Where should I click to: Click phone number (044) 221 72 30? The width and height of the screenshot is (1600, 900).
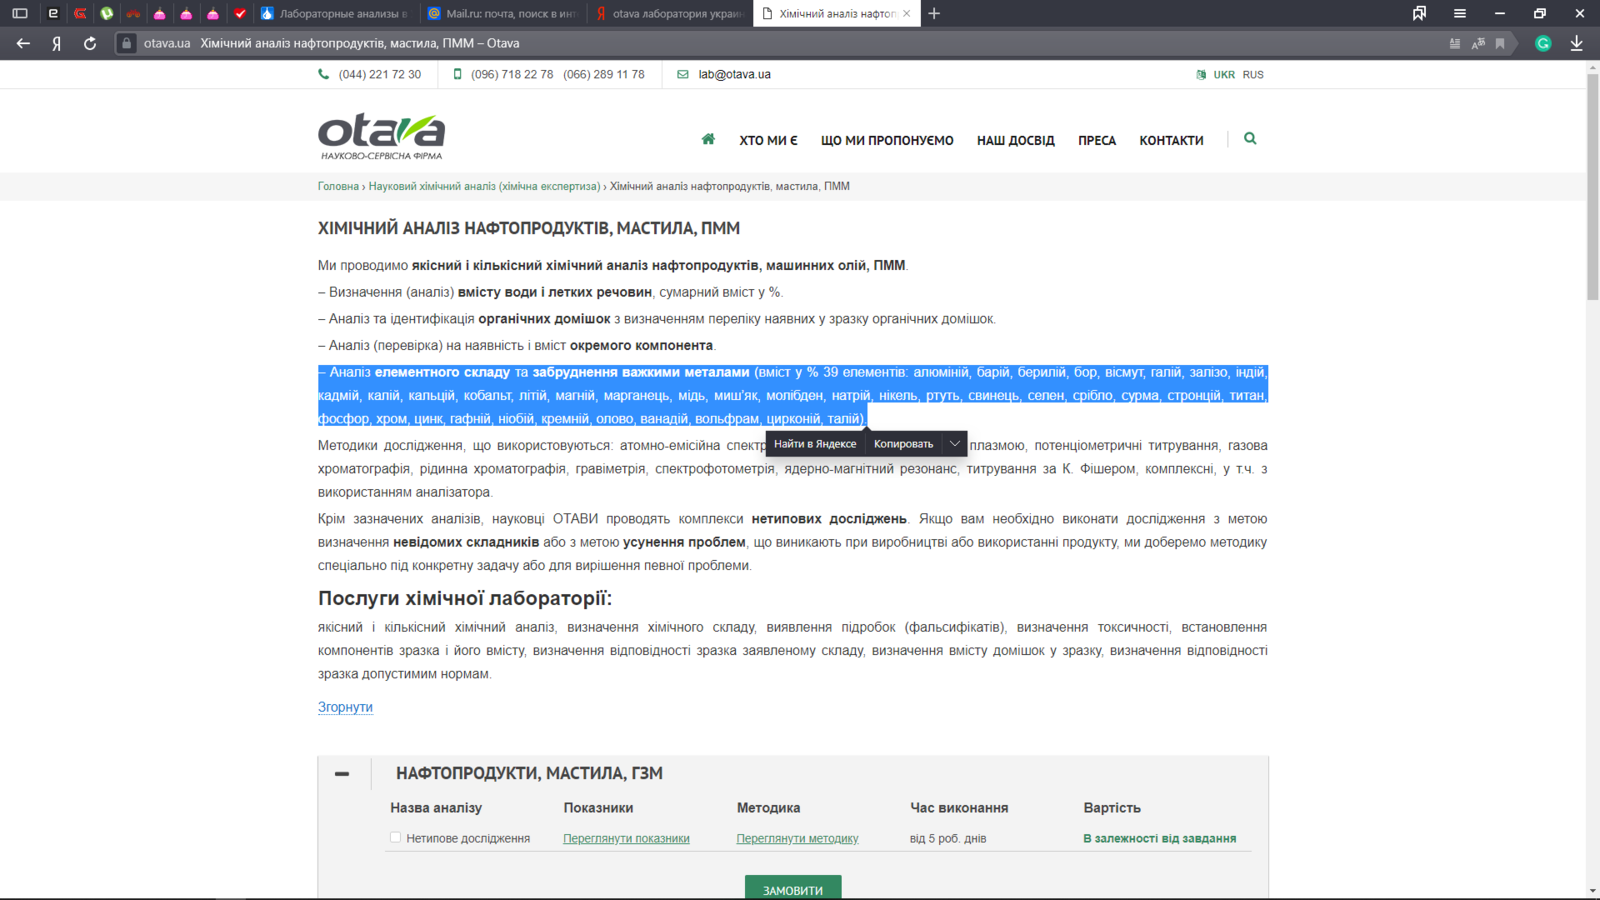tap(380, 75)
